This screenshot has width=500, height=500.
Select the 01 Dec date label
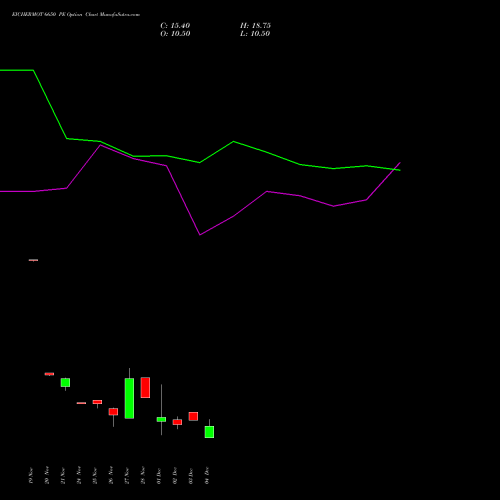tap(159, 475)
